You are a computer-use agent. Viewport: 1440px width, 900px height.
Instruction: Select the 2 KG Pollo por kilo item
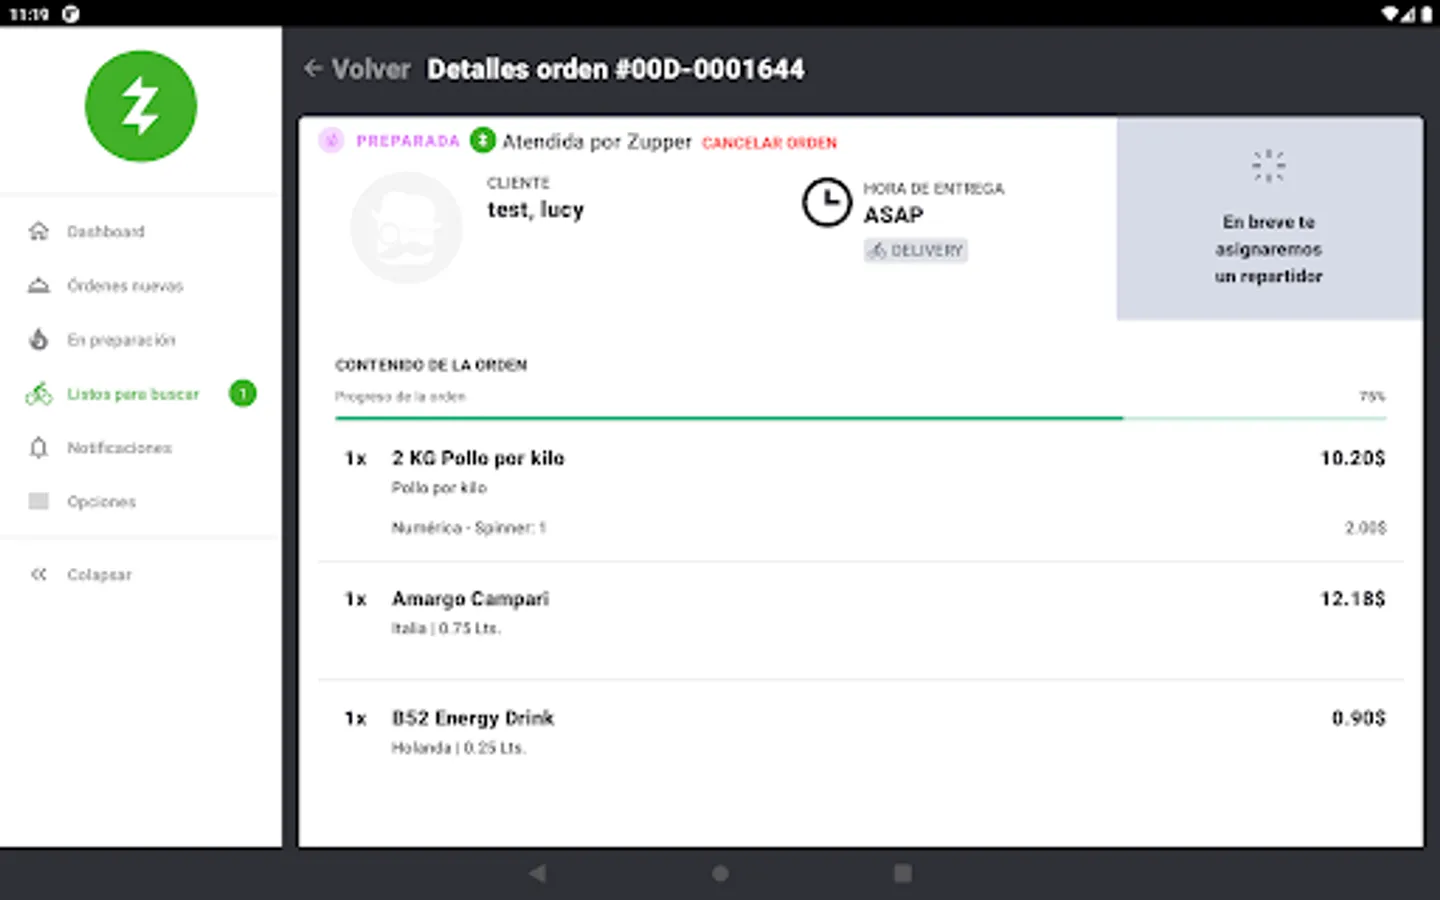click(478, 458)
